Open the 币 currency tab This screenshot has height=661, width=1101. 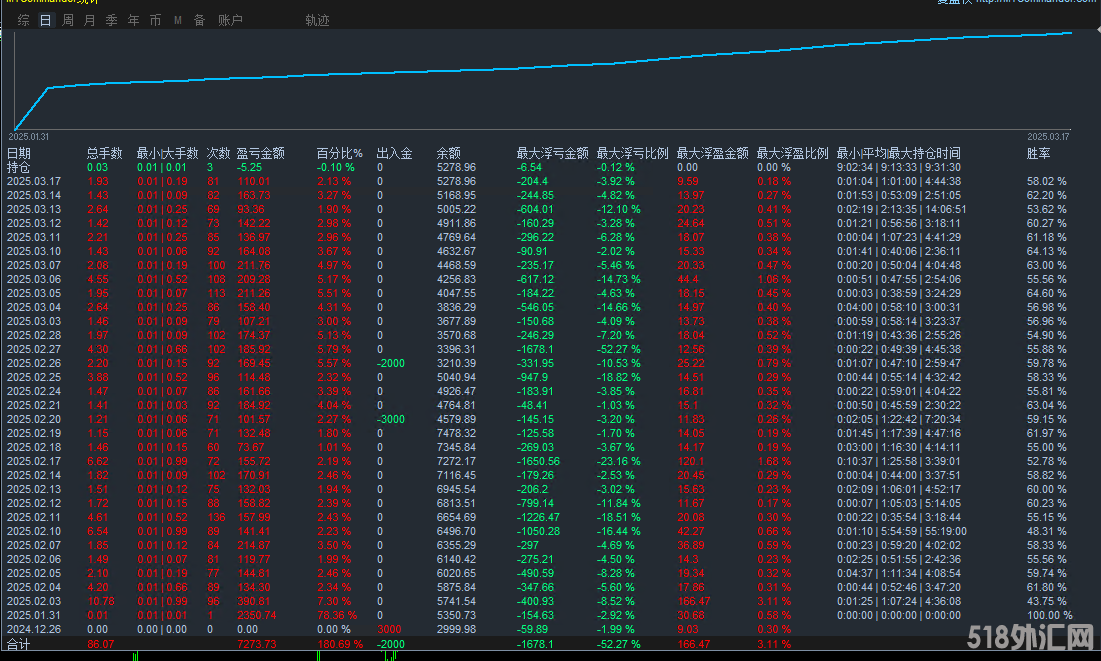(155, 20)
